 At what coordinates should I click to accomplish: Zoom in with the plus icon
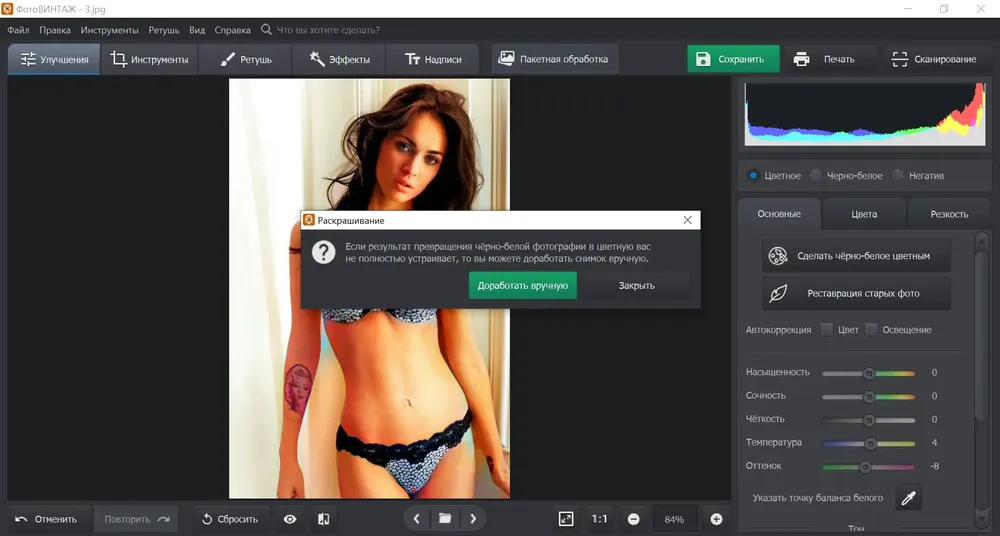(x=716, y=519)
